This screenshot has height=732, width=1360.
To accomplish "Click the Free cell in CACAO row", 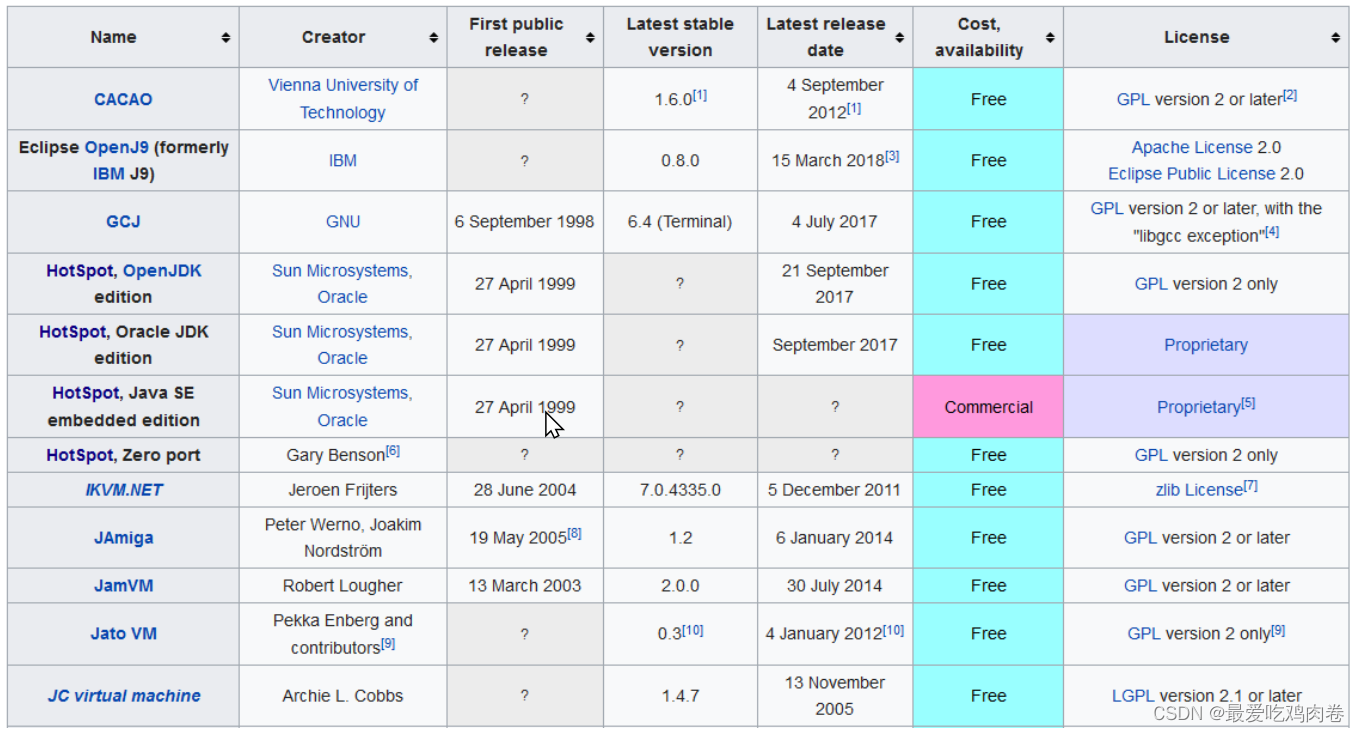I will click(x=988, y=99).
